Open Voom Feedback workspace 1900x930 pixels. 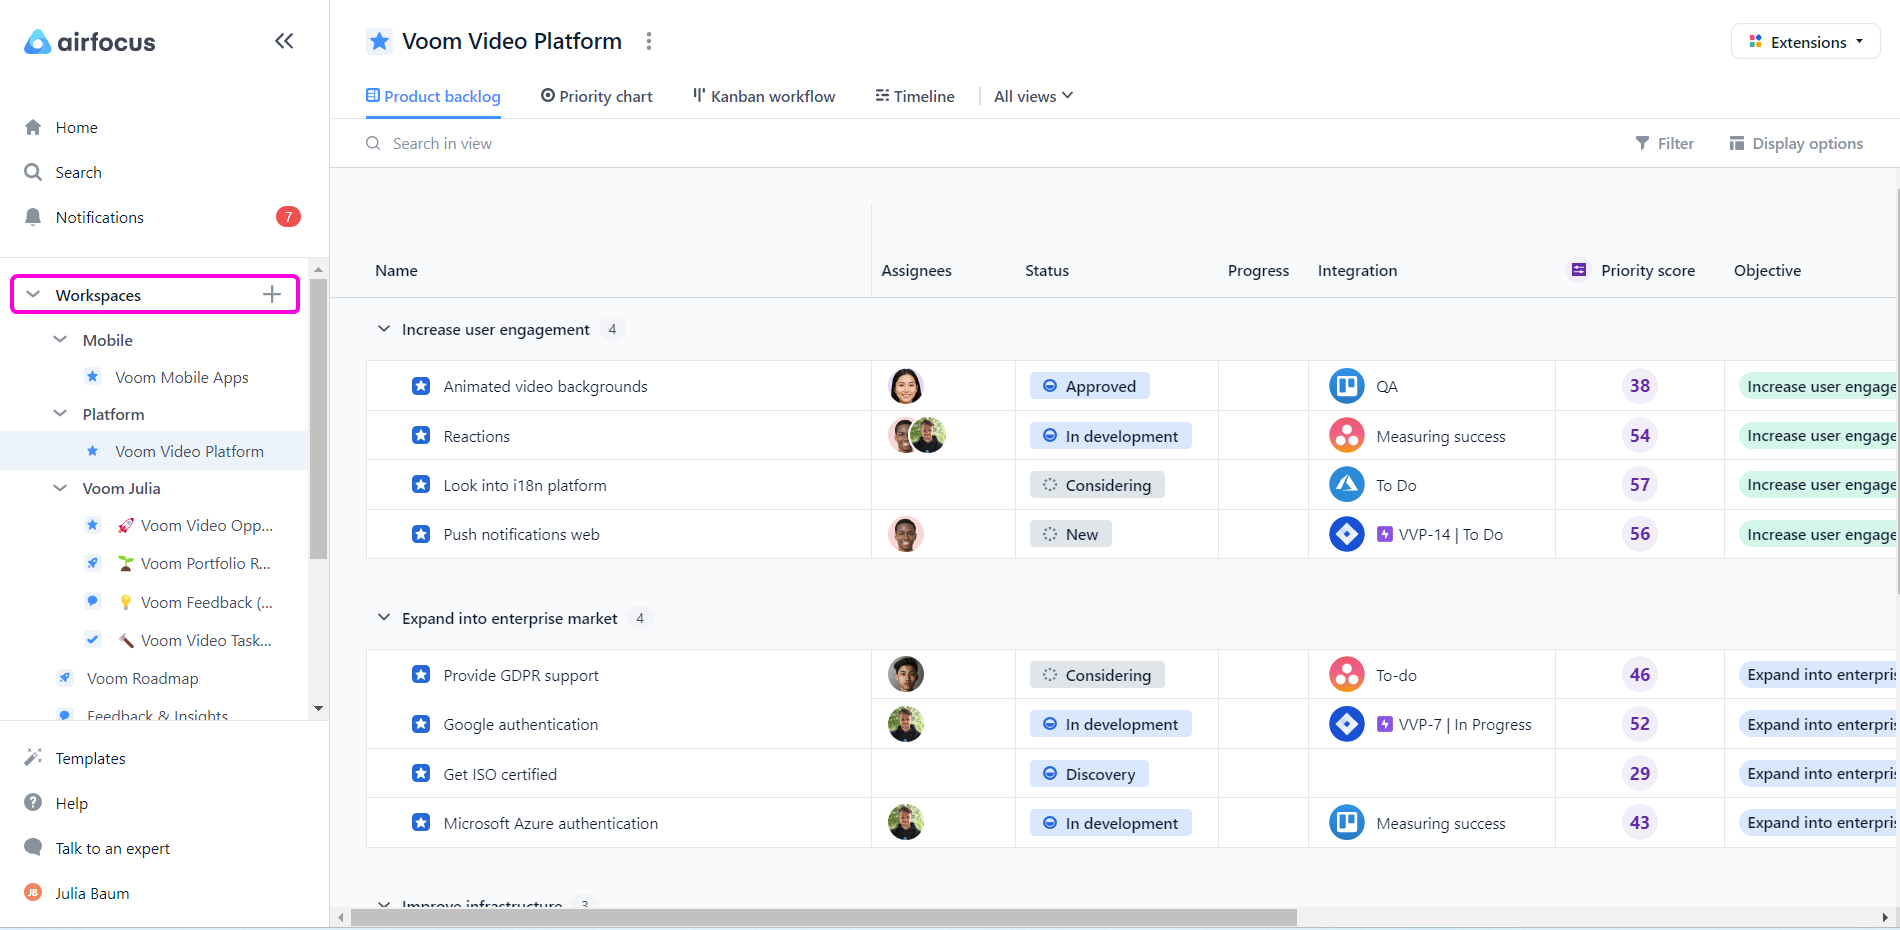coord(206,602)
